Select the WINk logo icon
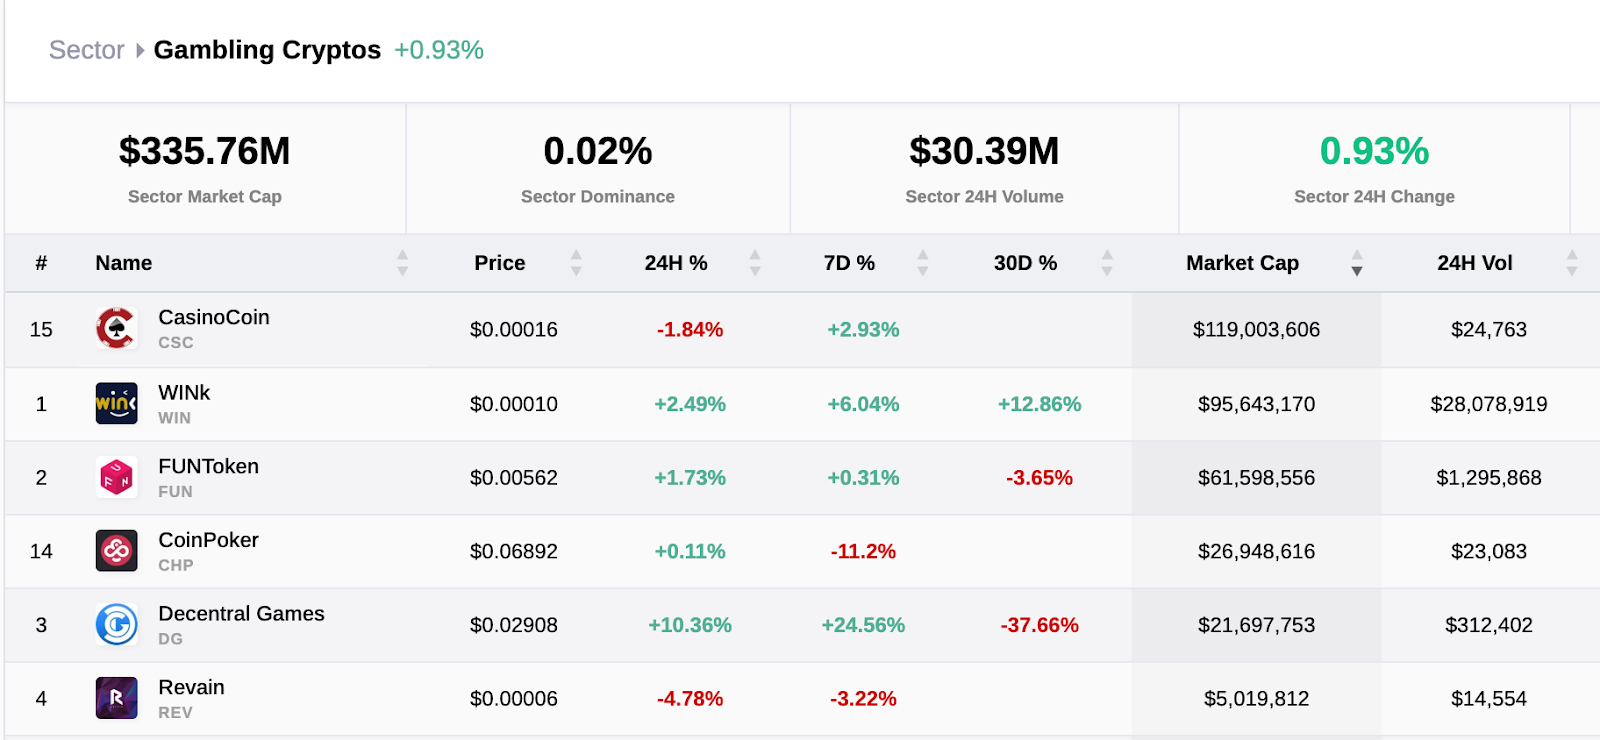The image size is (1600, 740). point(116,404)
